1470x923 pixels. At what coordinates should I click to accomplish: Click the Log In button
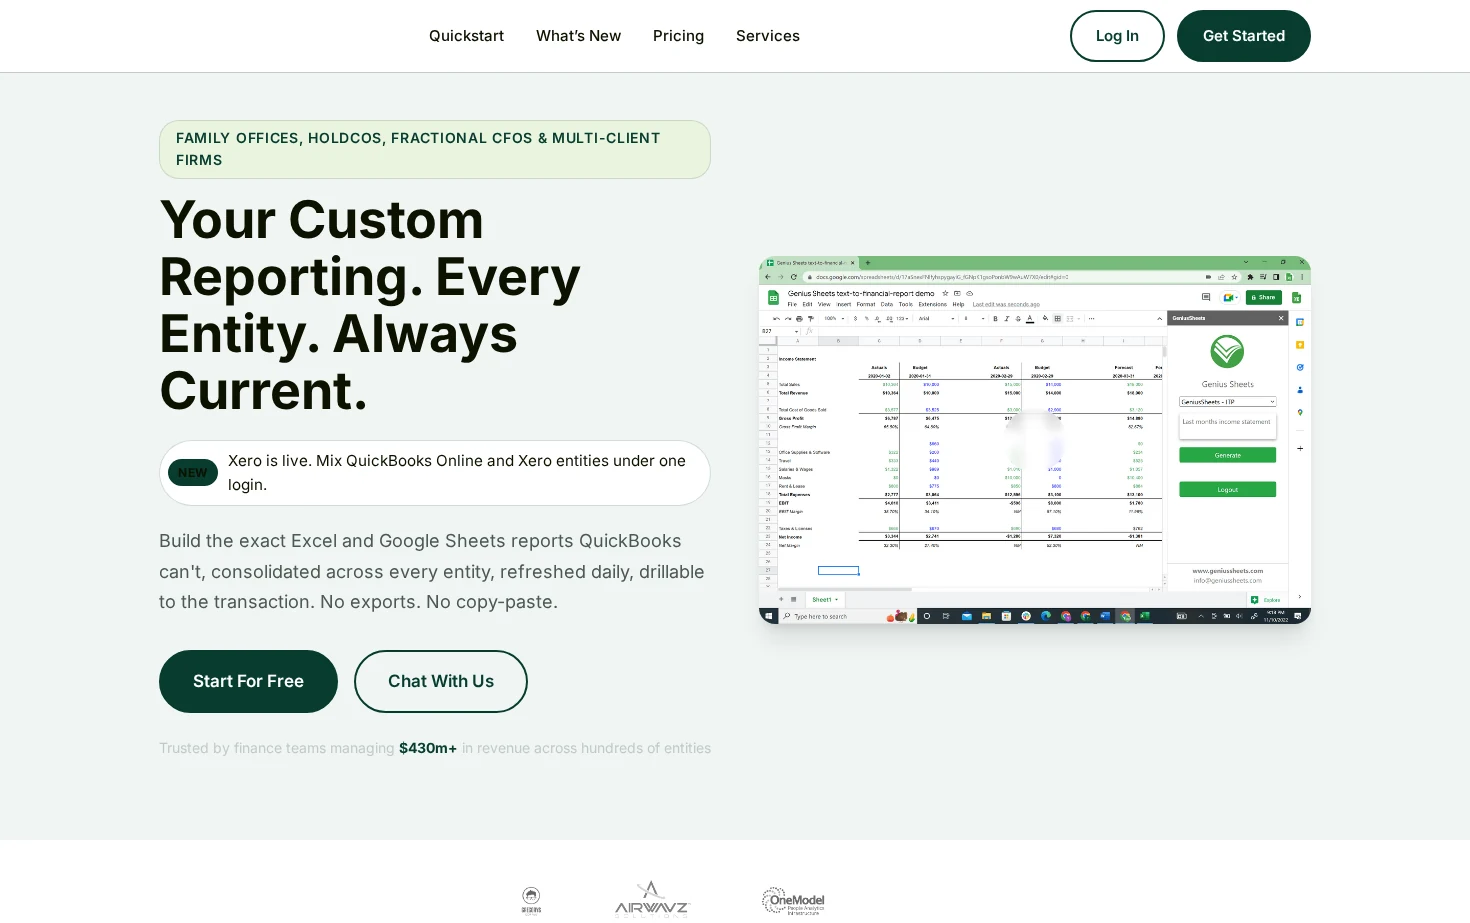point(1117,36)
